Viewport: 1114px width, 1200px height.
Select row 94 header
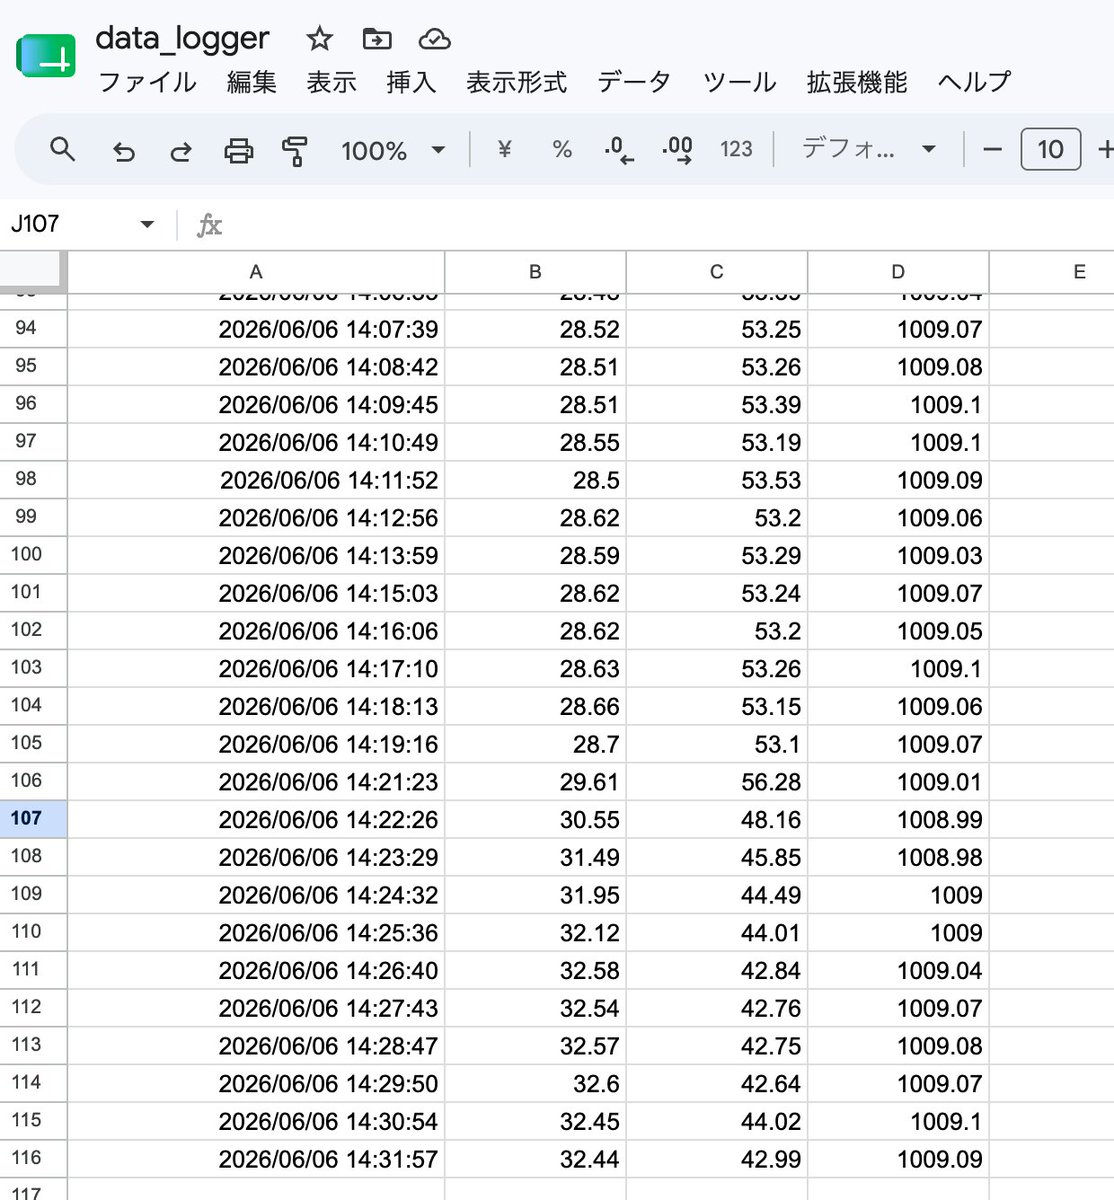33,329
